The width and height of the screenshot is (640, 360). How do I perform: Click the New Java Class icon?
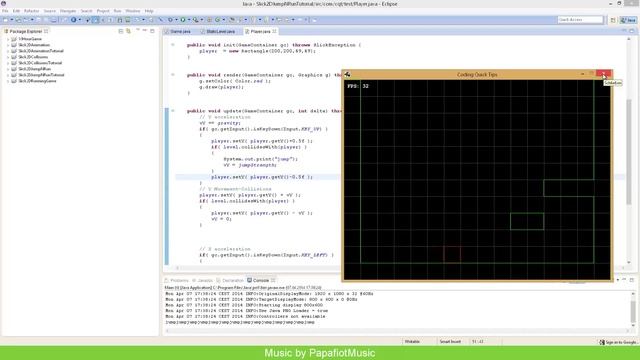218,20
